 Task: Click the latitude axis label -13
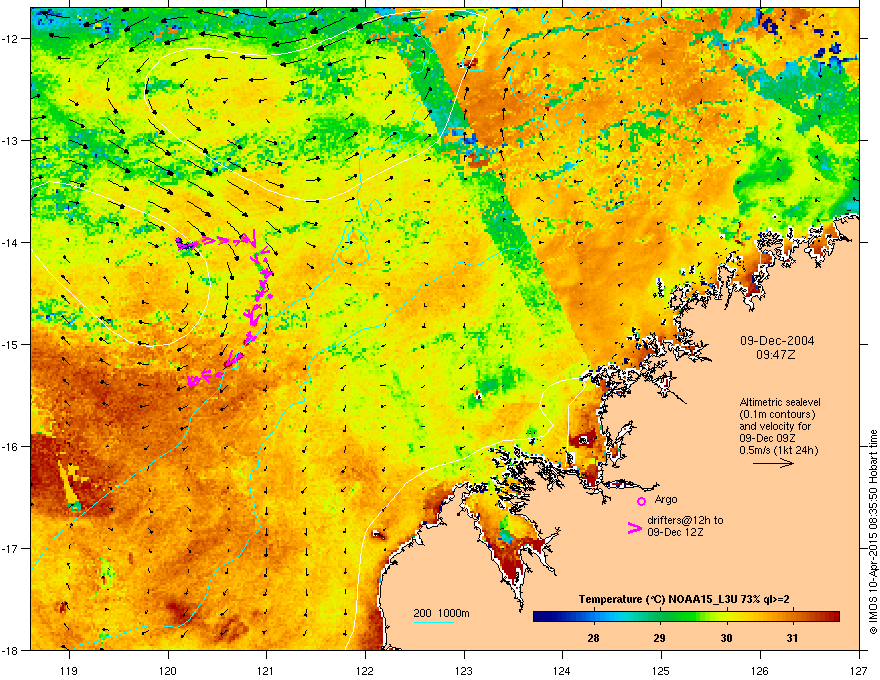[x=11, y=140]
